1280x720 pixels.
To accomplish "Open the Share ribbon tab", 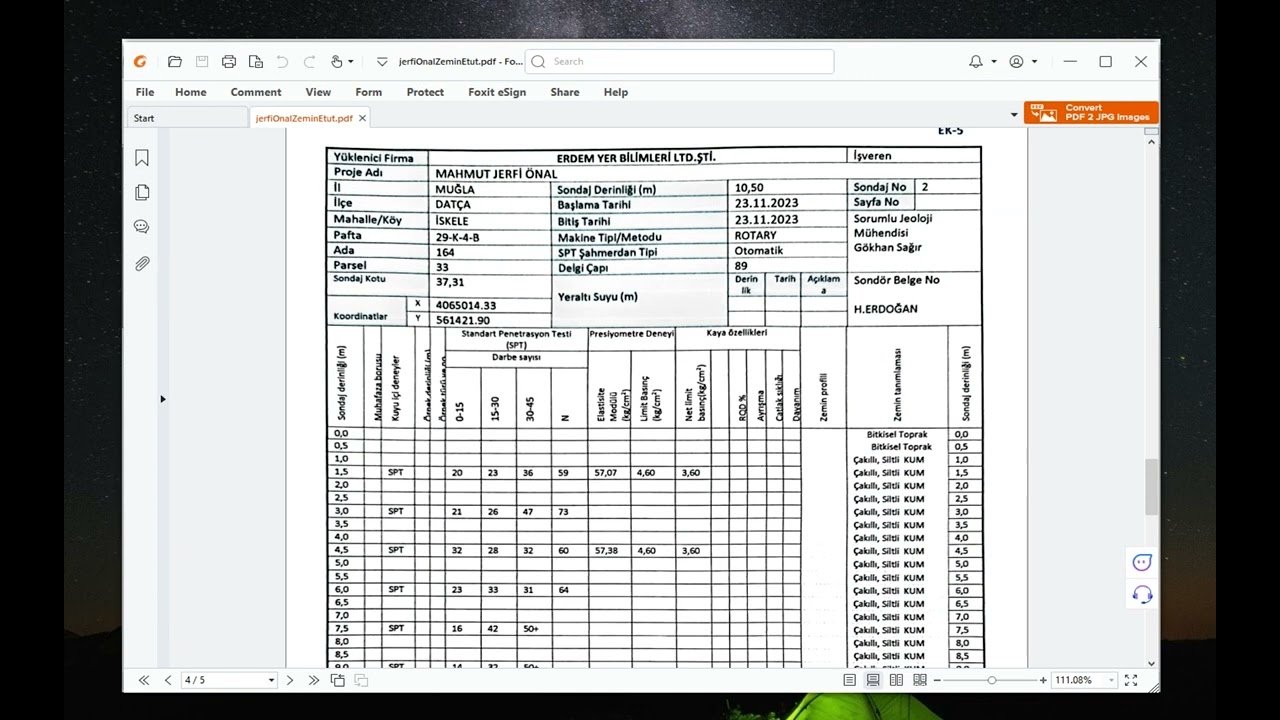I will point(565,92).
